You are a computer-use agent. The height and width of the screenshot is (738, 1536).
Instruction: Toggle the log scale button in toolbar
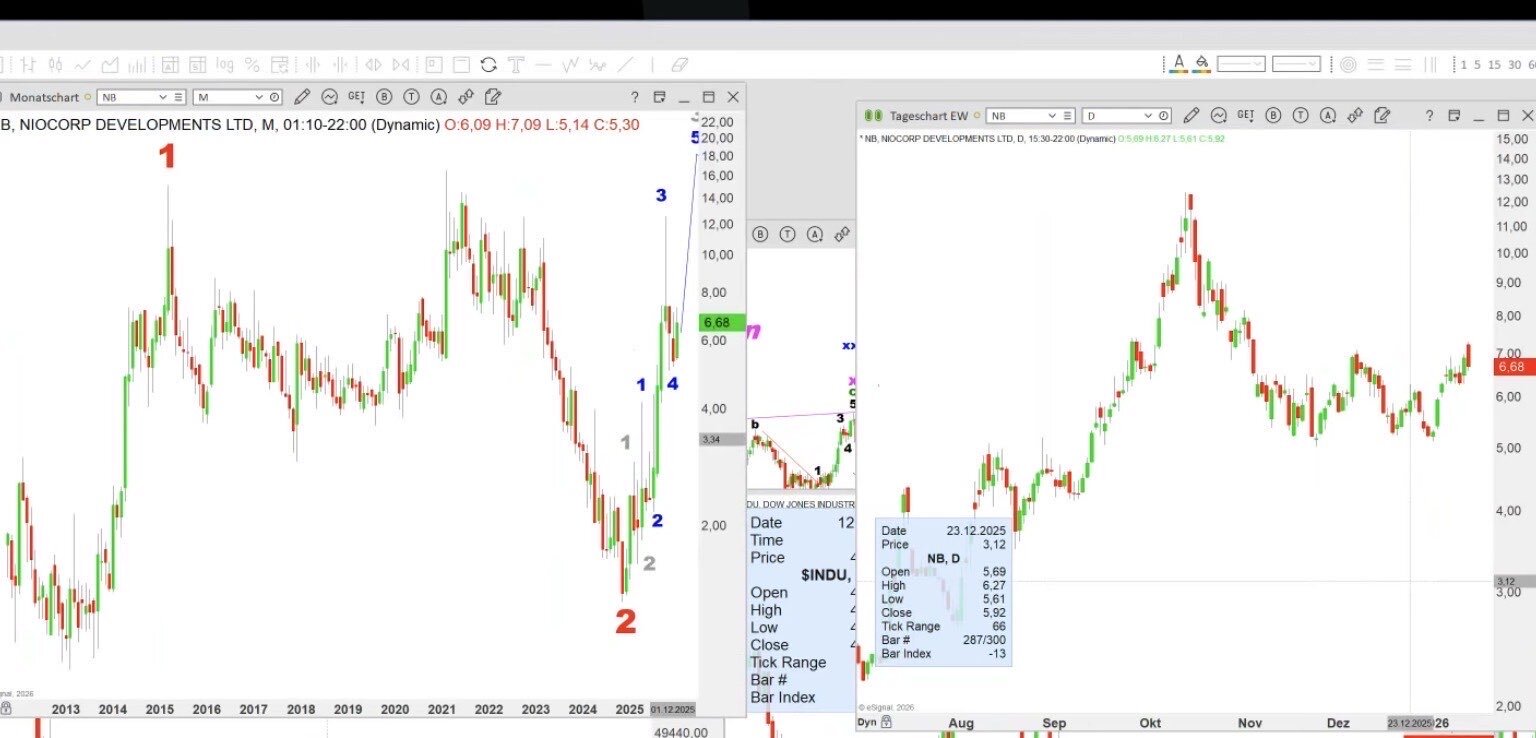coord(224,65)
